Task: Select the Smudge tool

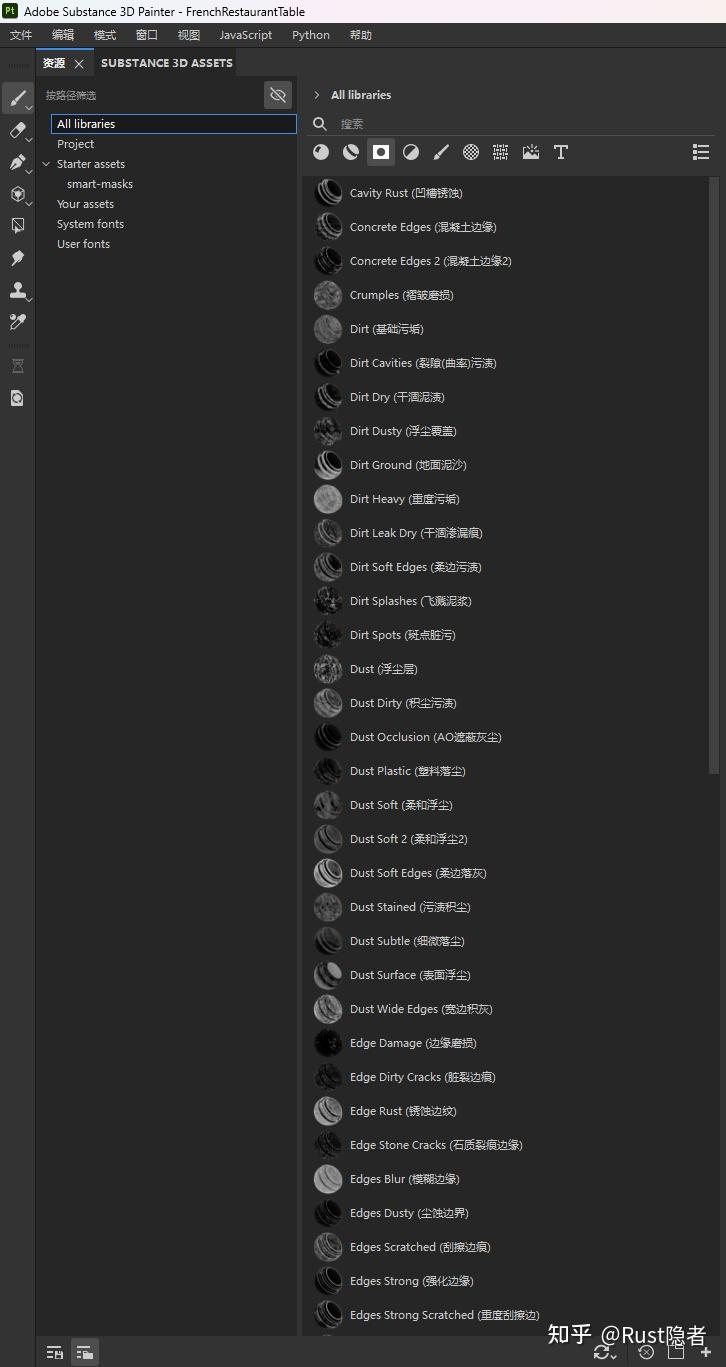Action: (x=17, y=258)
